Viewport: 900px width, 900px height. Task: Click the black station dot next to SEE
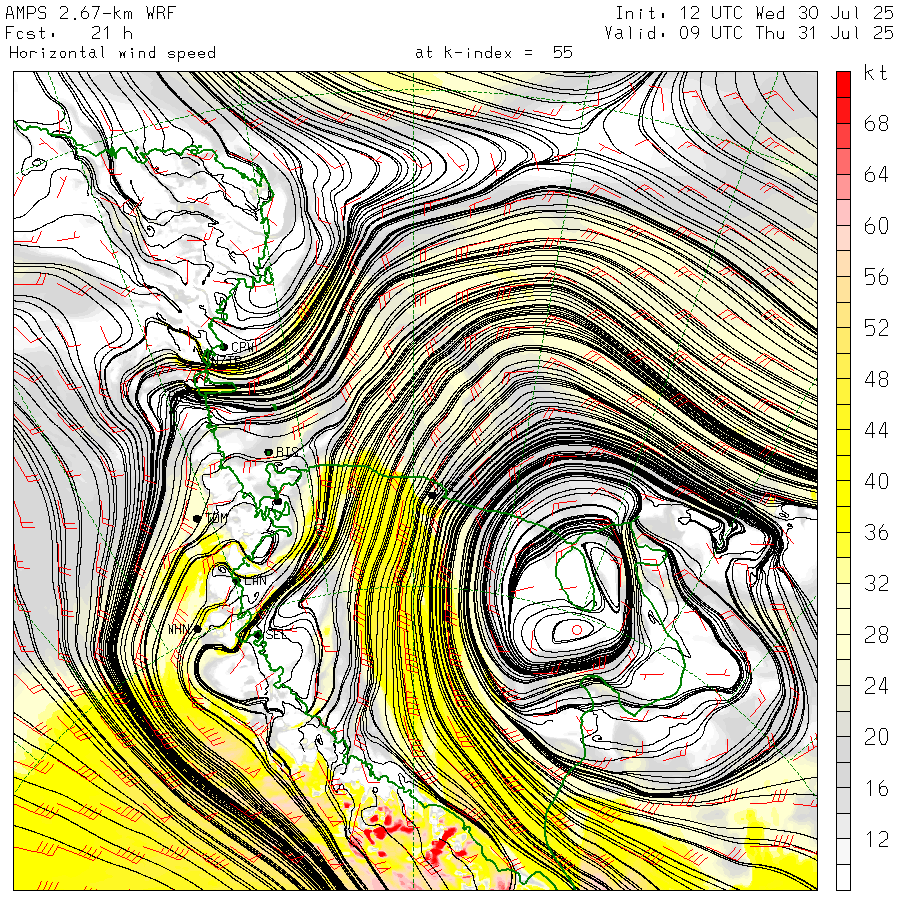[x=258, y=634]
